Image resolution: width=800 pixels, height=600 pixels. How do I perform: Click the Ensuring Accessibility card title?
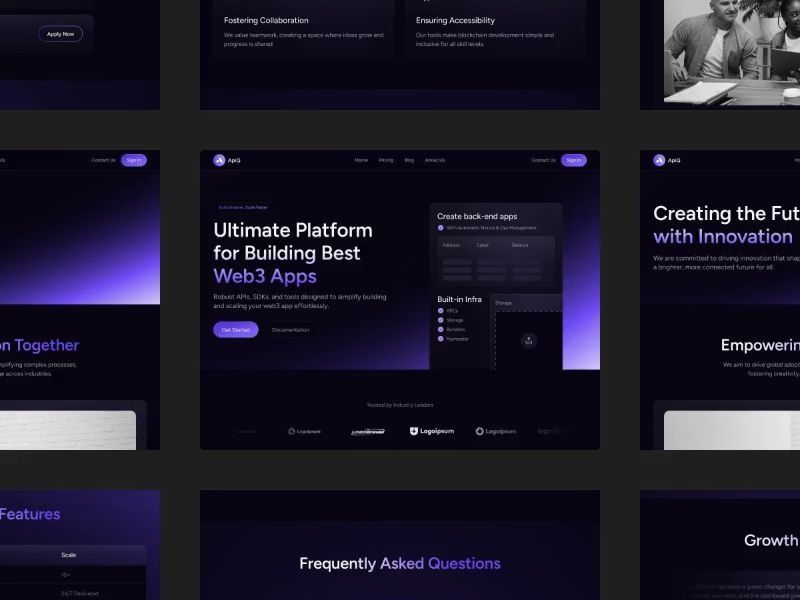(455, 20)
